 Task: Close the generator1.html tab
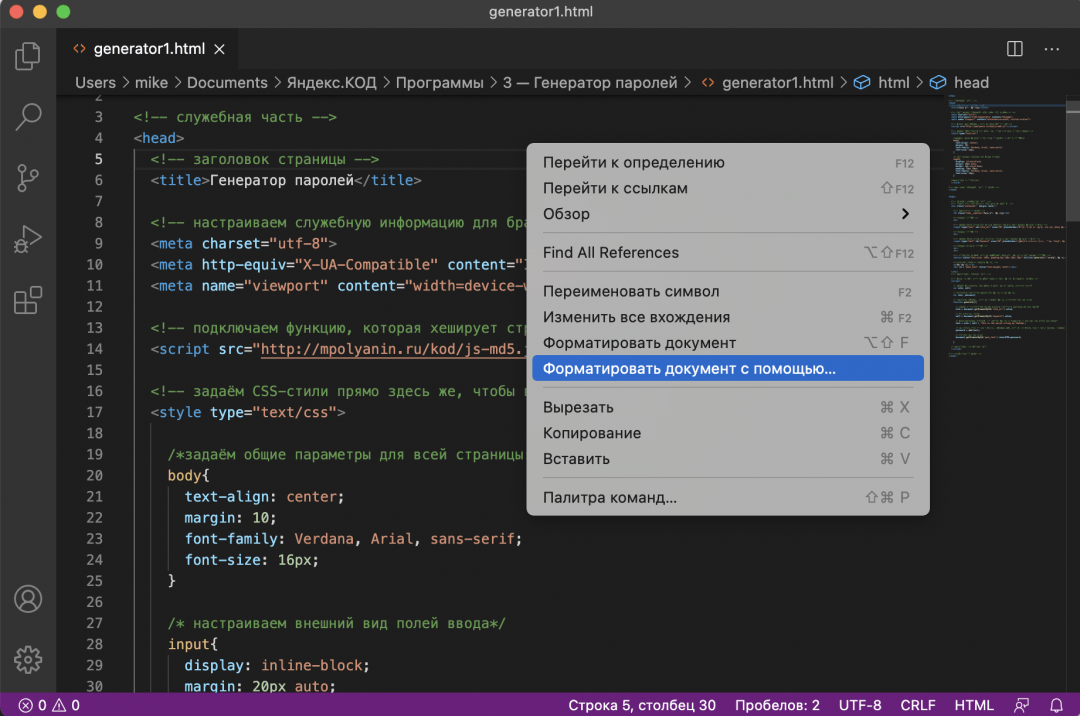tap(220, 49)
